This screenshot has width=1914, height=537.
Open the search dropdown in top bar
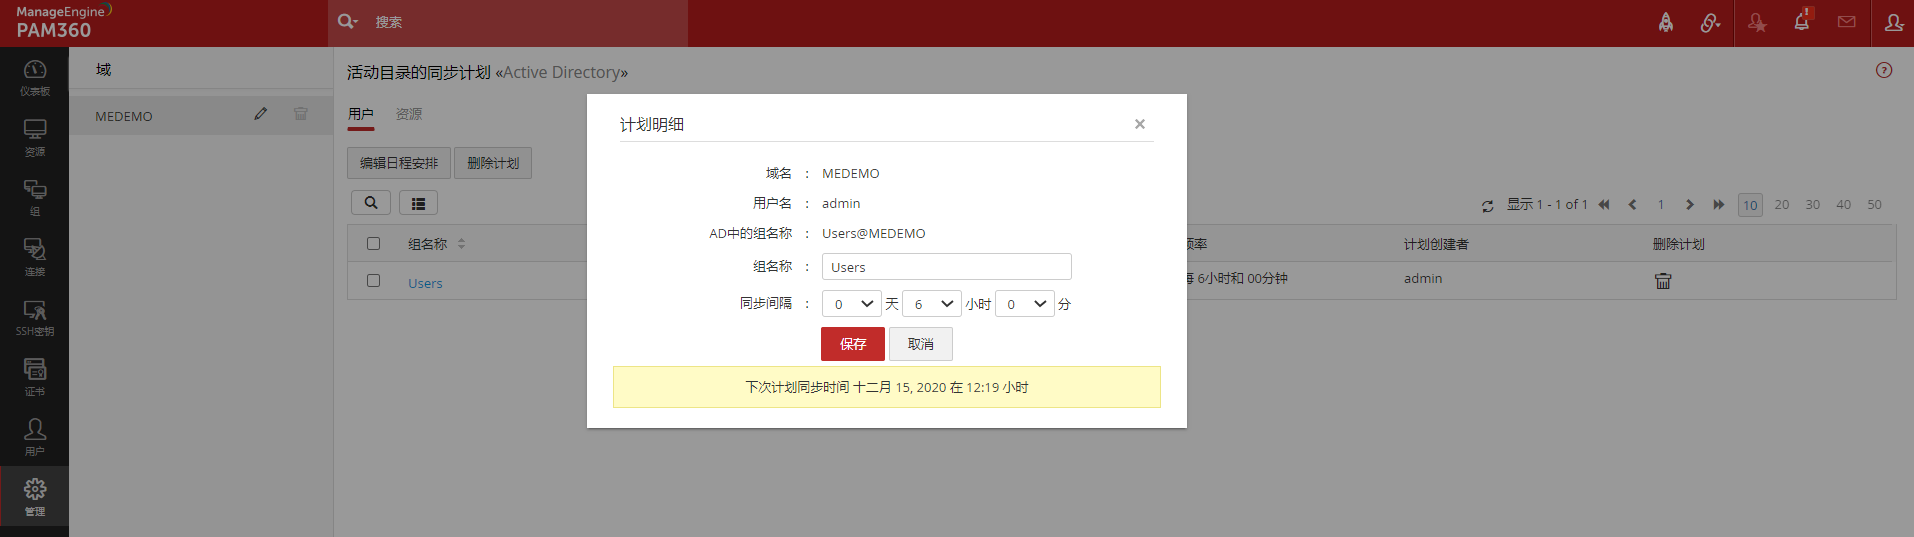click(347, 21)
